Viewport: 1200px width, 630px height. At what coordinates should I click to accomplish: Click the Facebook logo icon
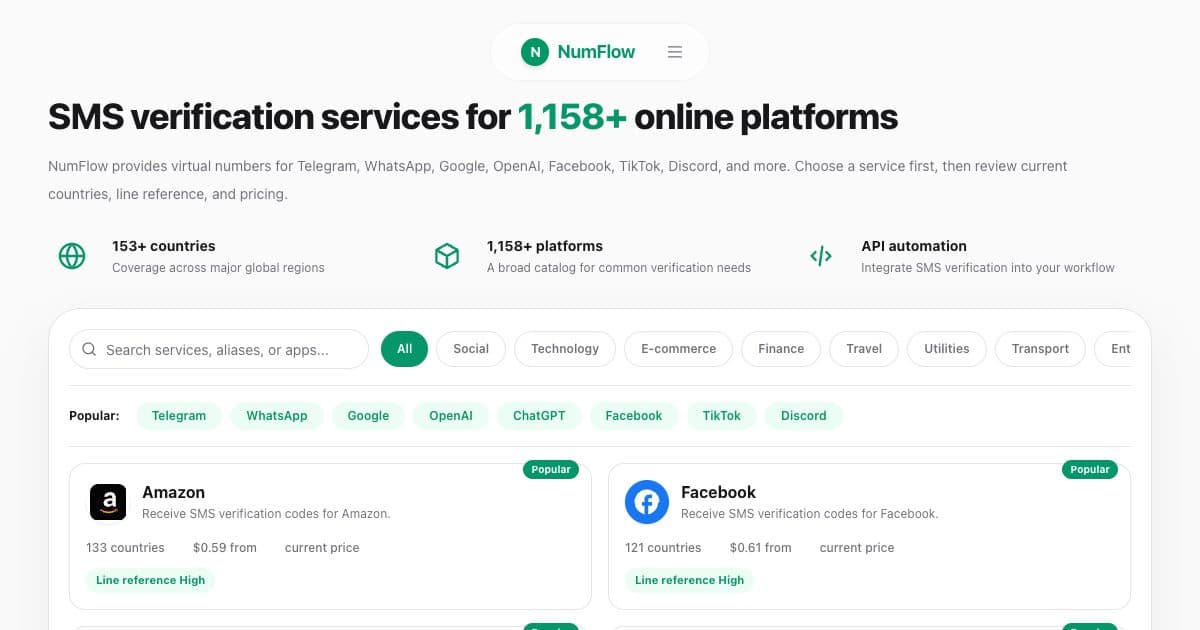(x=647, y=502)
